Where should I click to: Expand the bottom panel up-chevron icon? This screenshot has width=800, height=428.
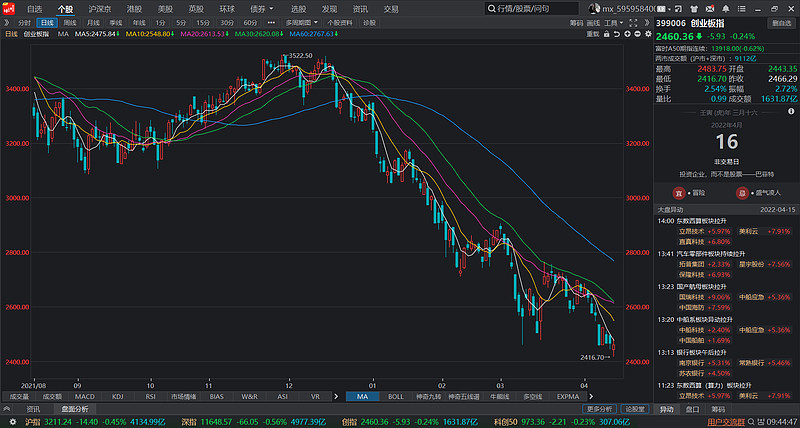pos(6,409)
